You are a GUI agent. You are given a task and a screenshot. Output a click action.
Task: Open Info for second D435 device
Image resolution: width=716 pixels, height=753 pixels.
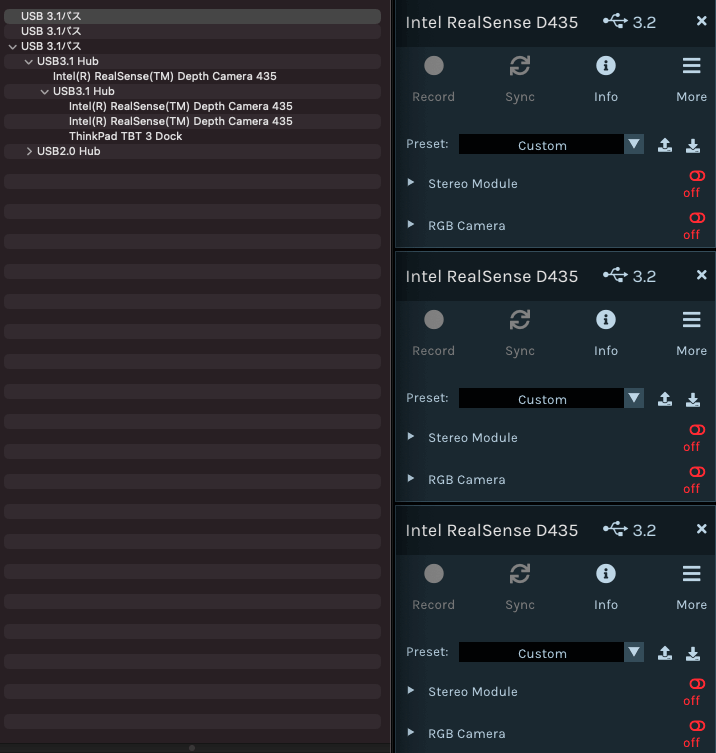pos(606,320)
